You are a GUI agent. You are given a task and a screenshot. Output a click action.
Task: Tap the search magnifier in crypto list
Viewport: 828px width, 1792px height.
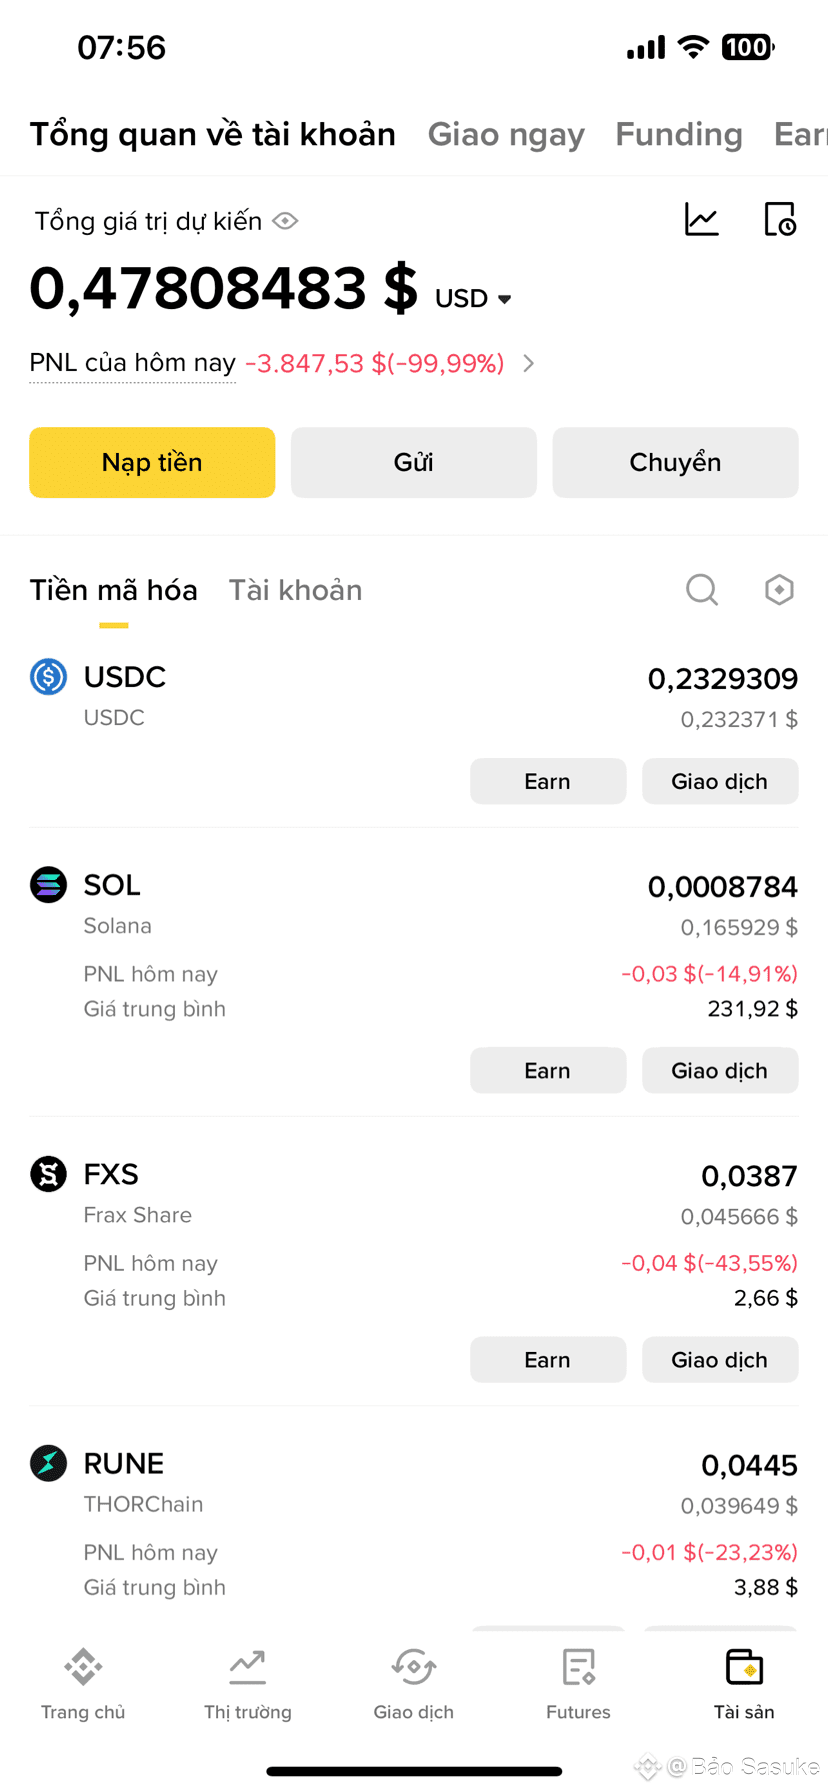tap(702, 590)
